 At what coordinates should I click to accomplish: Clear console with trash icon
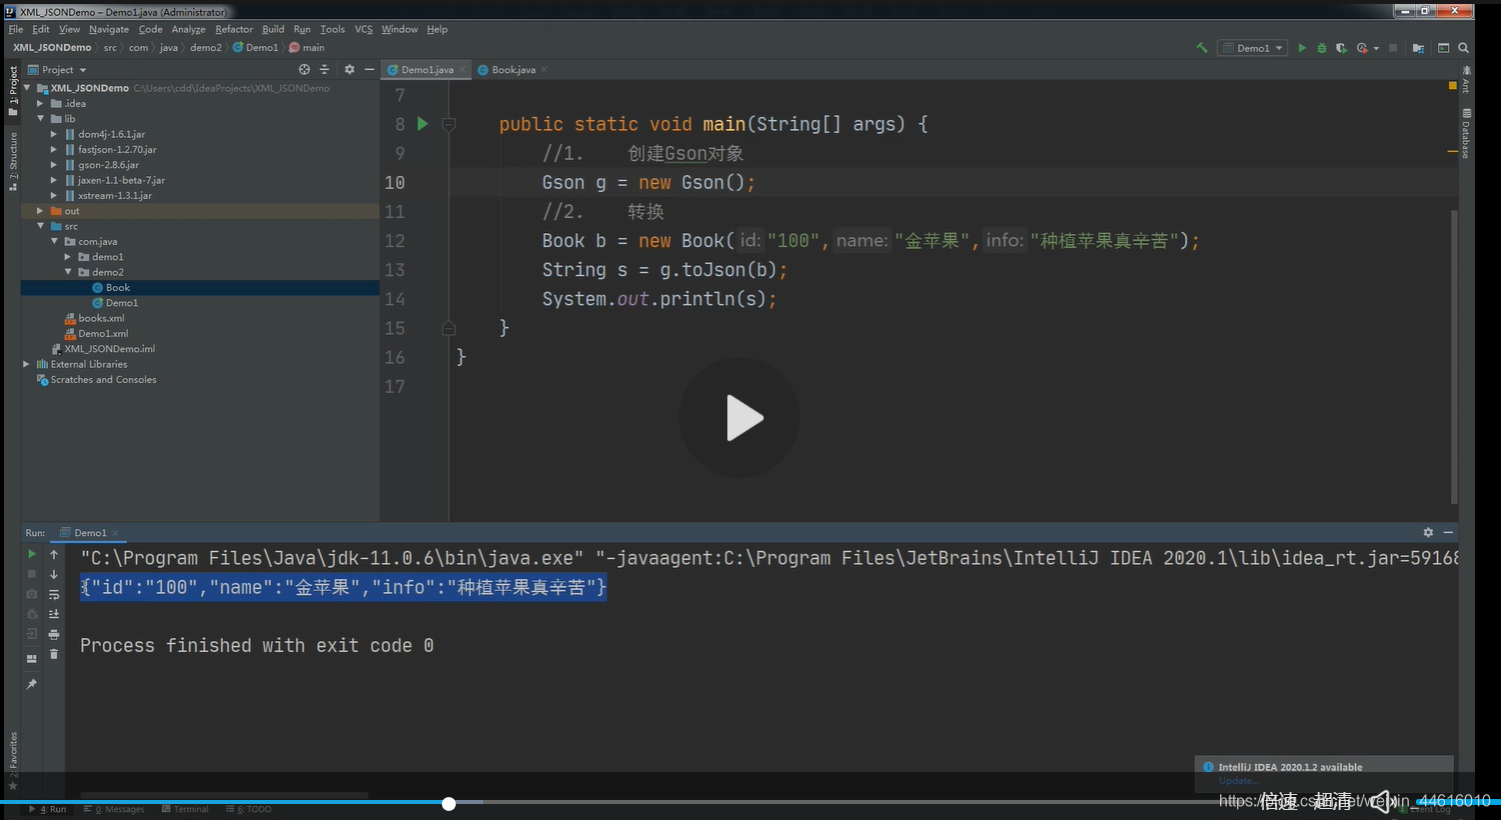click(x=54, y=654)
